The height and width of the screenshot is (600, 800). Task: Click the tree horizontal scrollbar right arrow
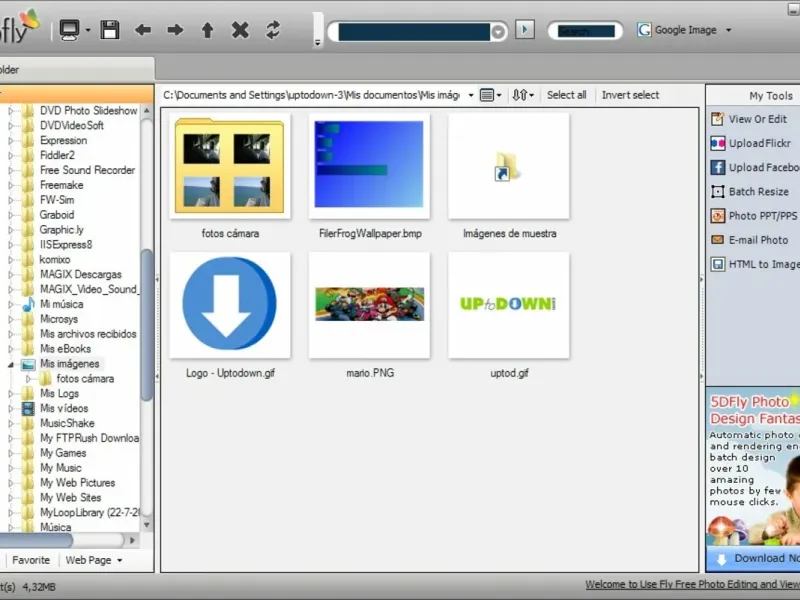tap(132, 540)
